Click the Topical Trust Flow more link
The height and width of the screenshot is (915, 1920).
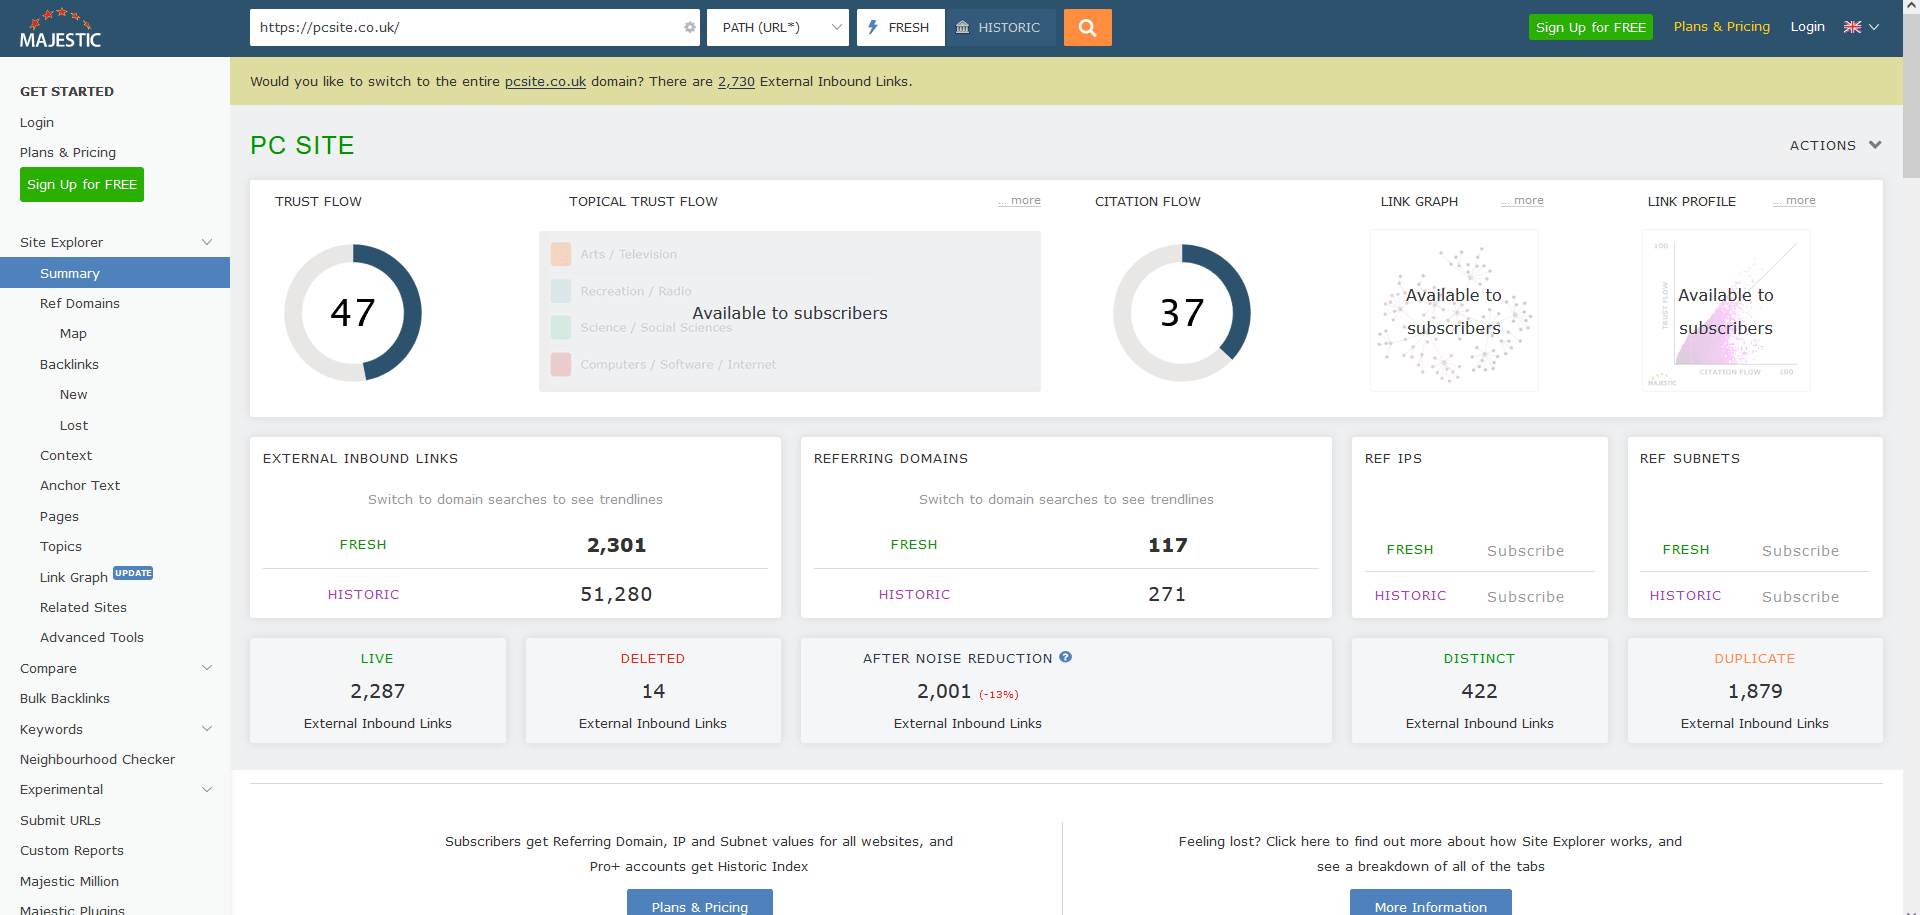click(1019, 200)
